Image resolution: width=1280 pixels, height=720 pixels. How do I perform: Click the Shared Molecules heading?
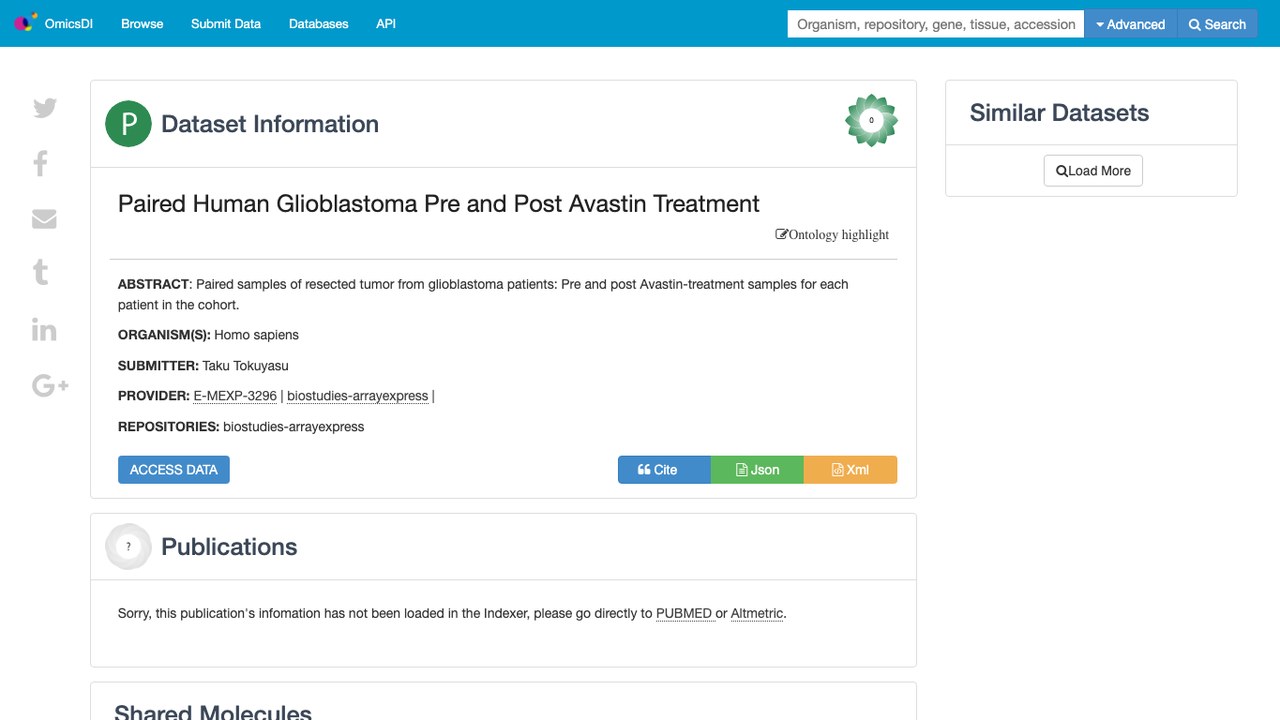point(213,712)
